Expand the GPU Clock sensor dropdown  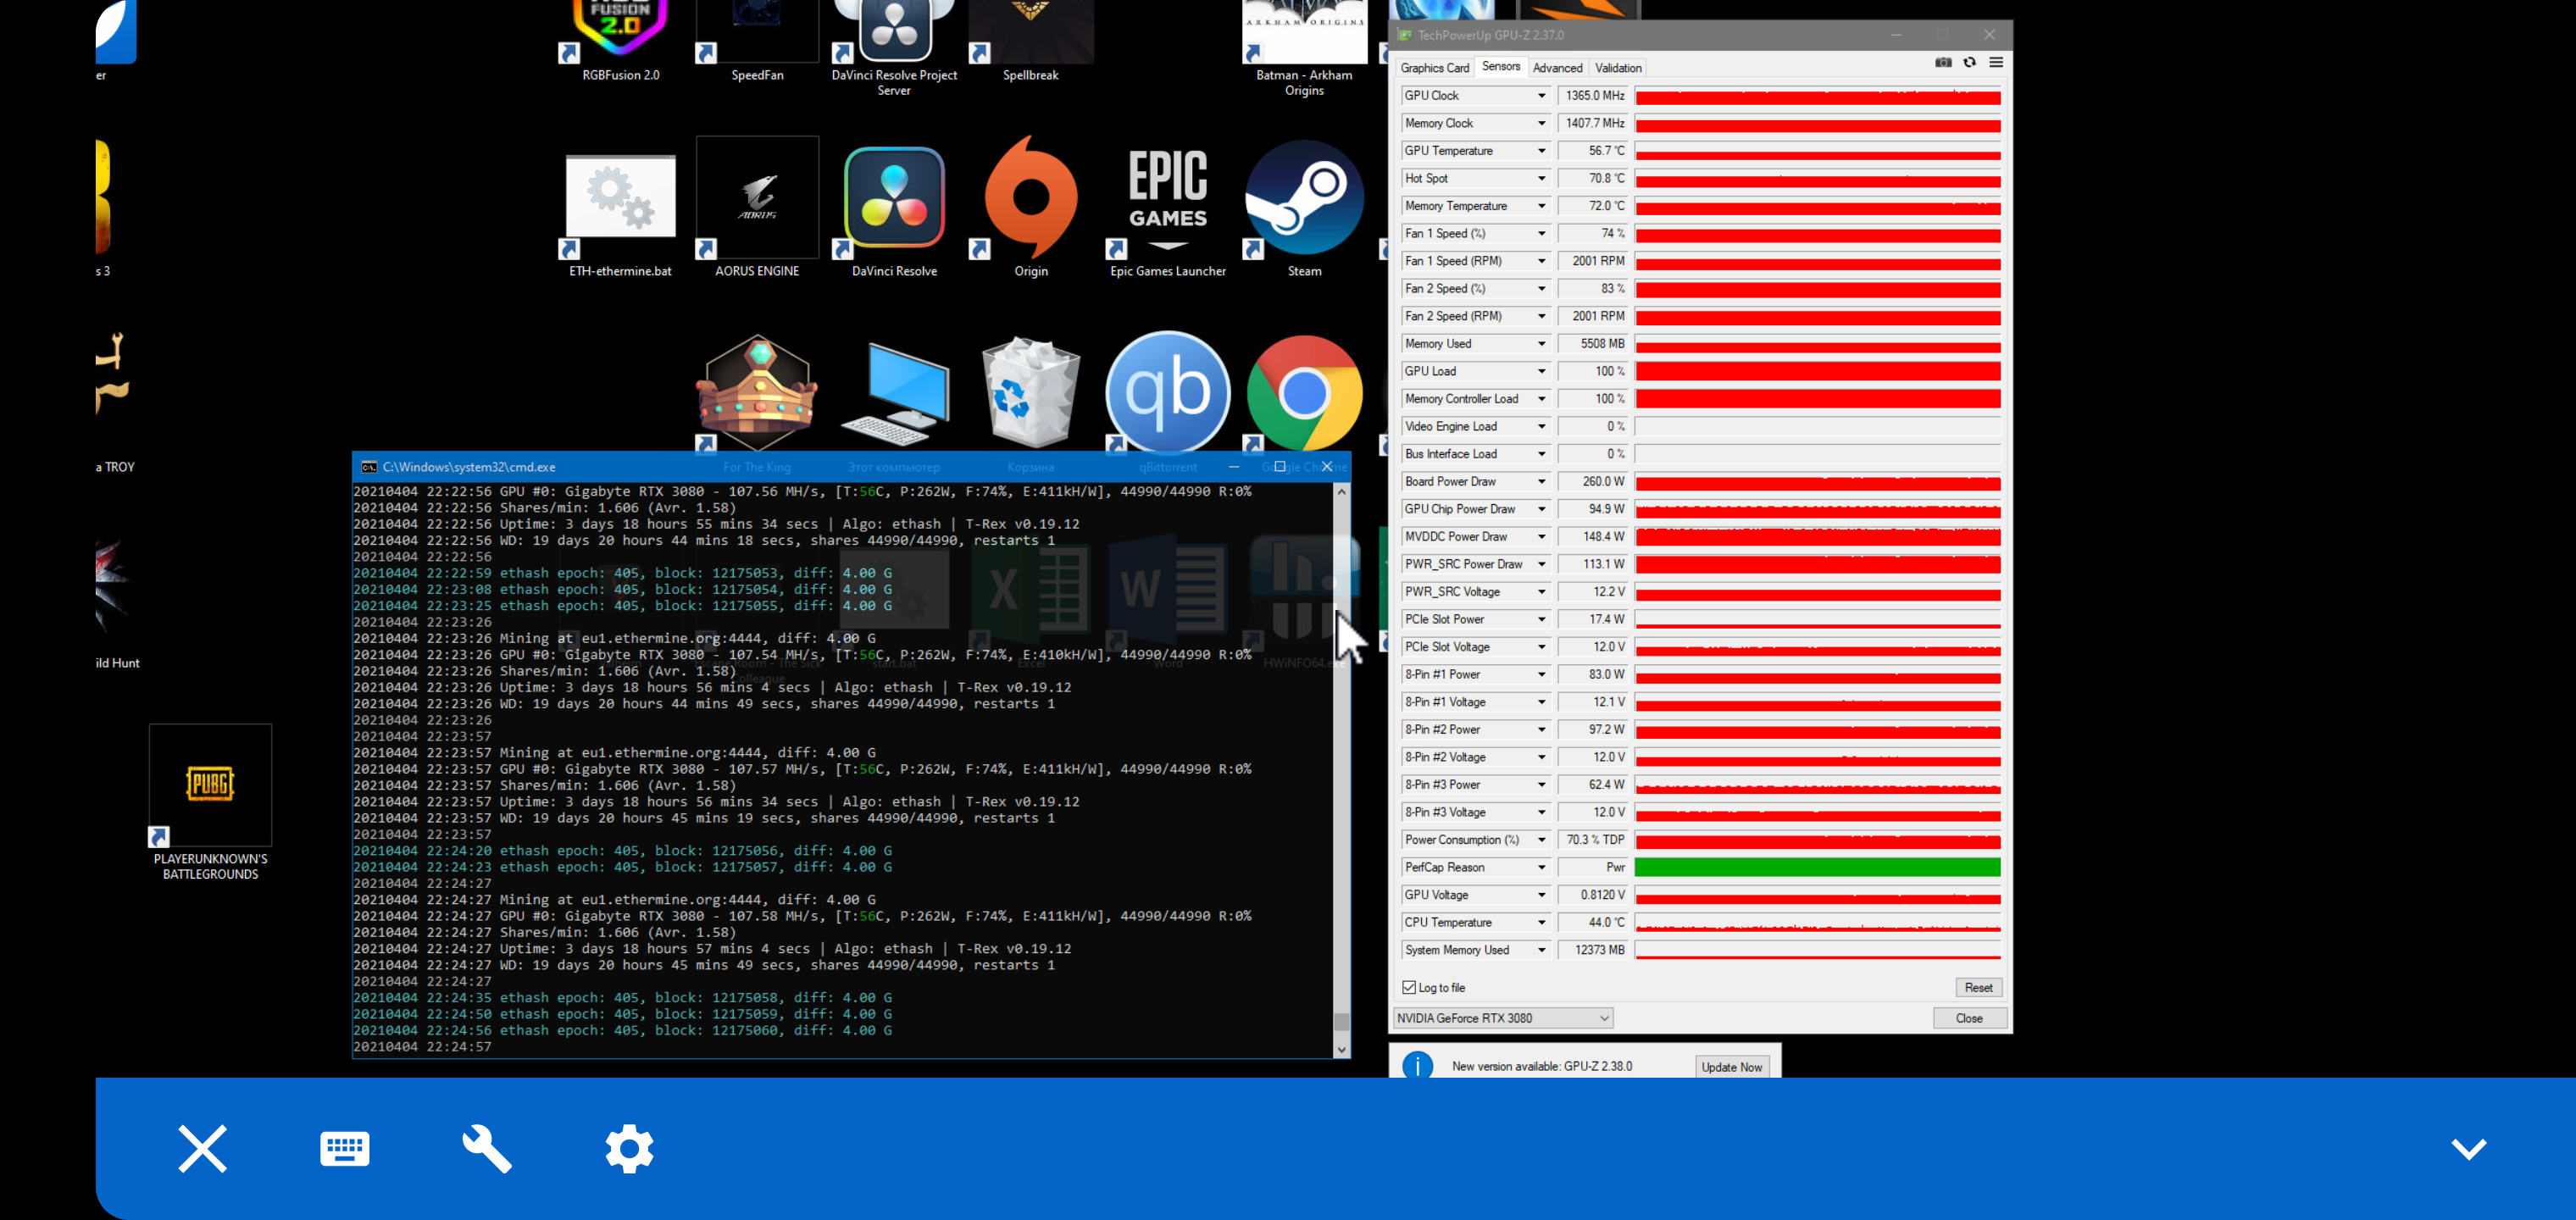click(x=1541, y=96)
